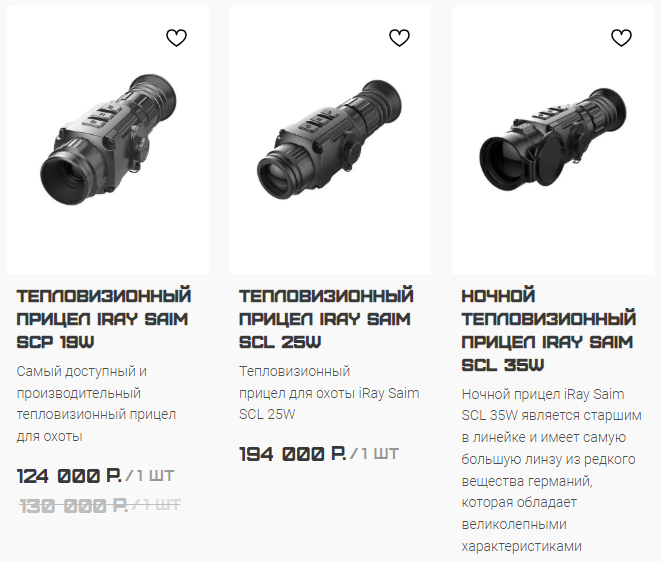661x562 pixels.
Task: Click the 194 000 ₽ price
Action: tap(293, 454)
